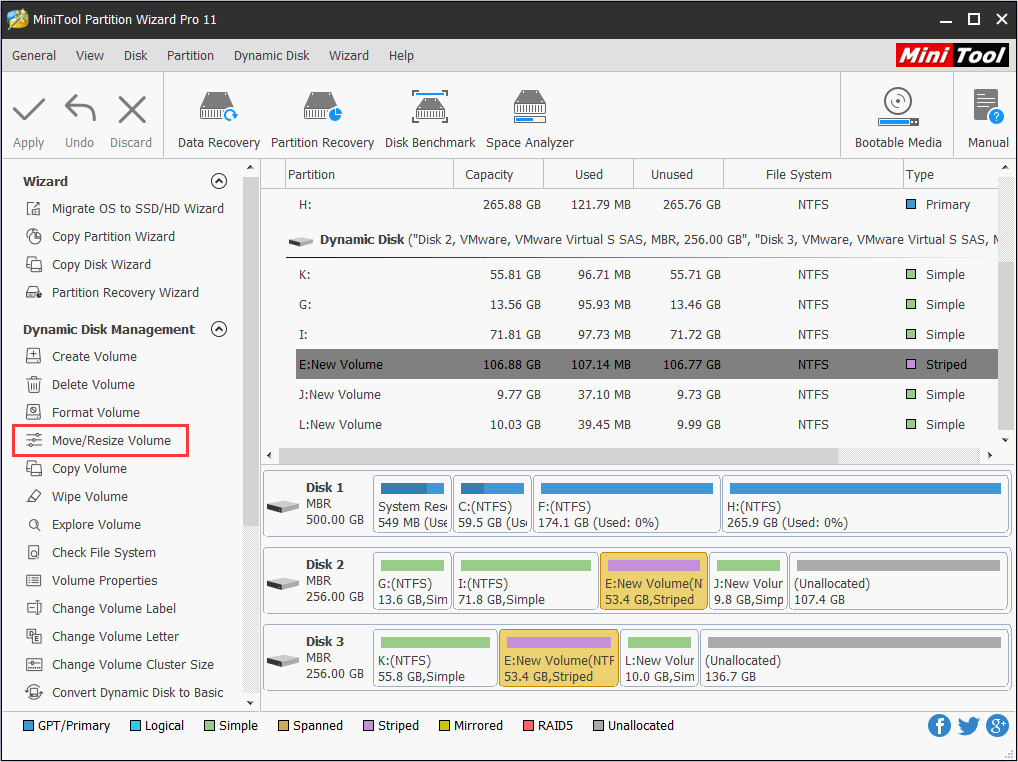Click the Facebook icon in the status bar
The width and height of the screenshot is (1018, 762).
(939, 725)
